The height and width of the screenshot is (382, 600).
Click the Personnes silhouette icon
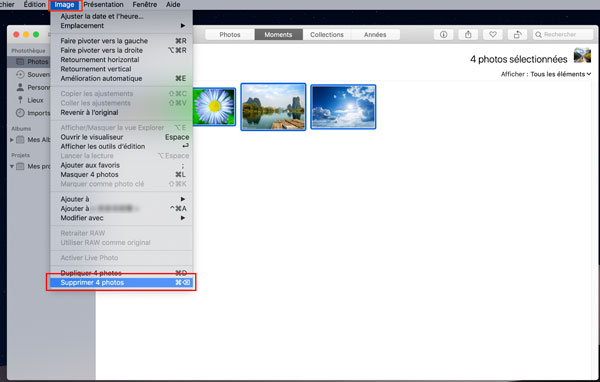tap(20, 87)
